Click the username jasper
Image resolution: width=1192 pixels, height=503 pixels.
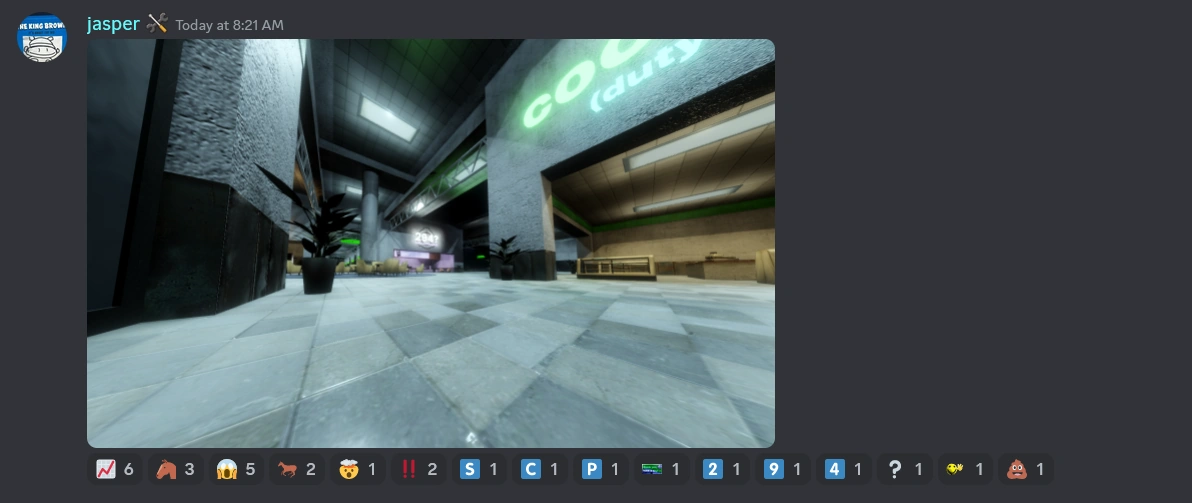point(113,24)
